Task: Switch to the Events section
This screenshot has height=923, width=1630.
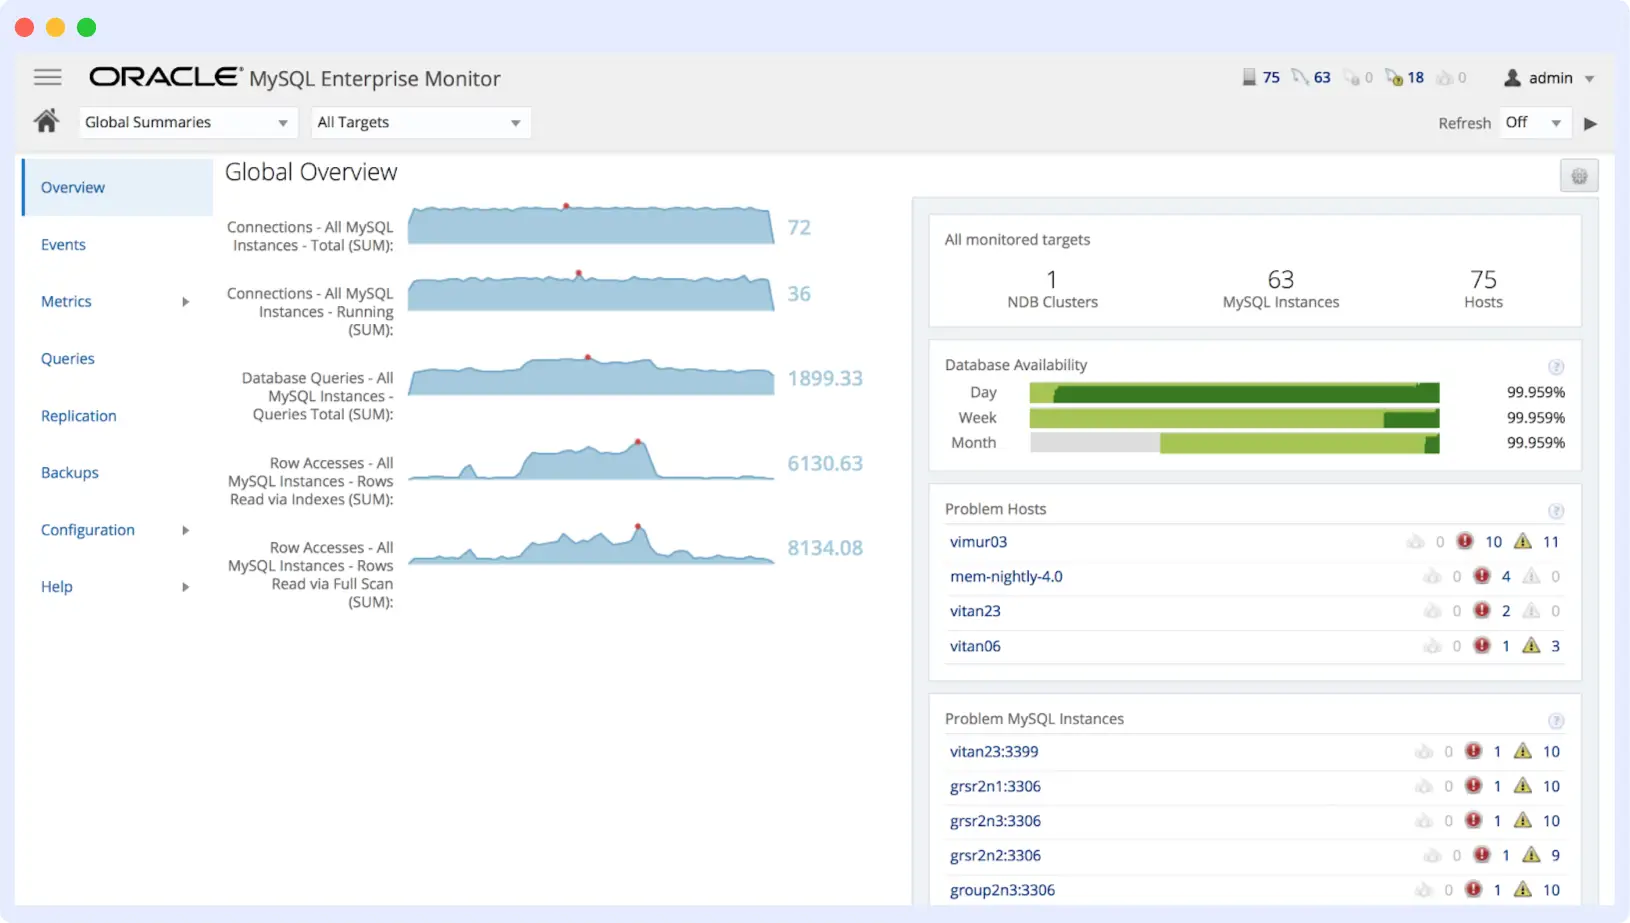Action: pyautogui.click(x=63, y=244)
